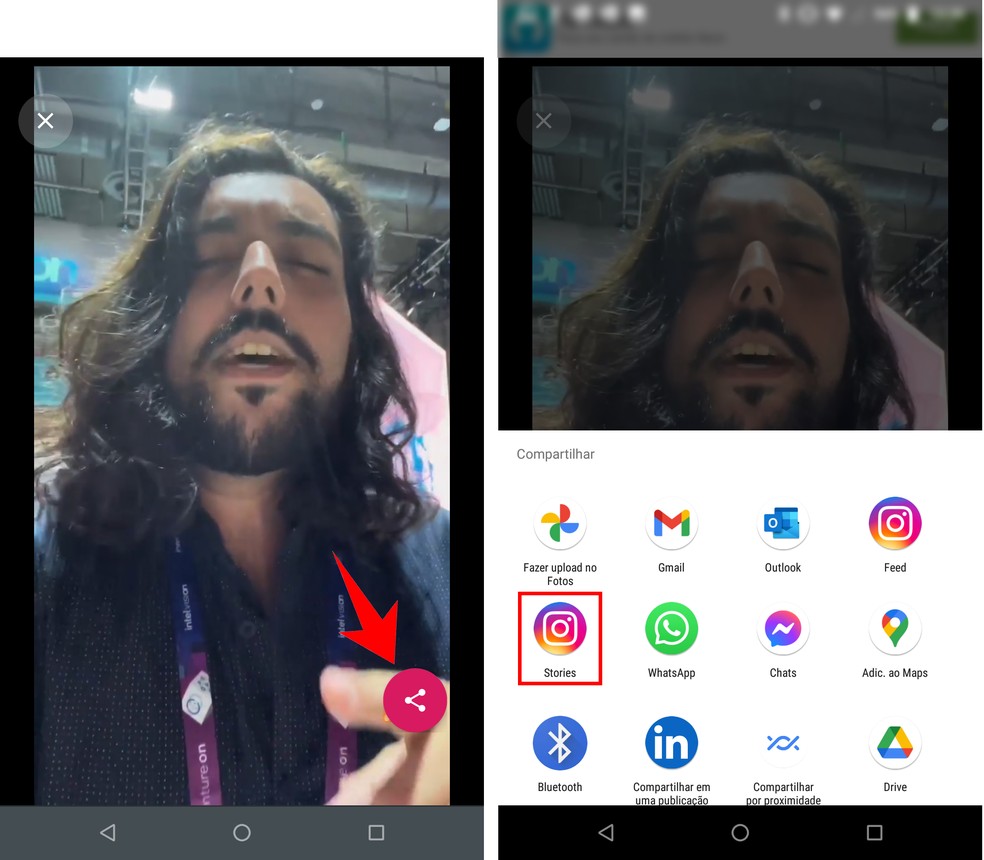Image resolution: width=984 pixels, height=860 pixels.
Task: Tap recent apps button on left phone
Action: [376, 832]
